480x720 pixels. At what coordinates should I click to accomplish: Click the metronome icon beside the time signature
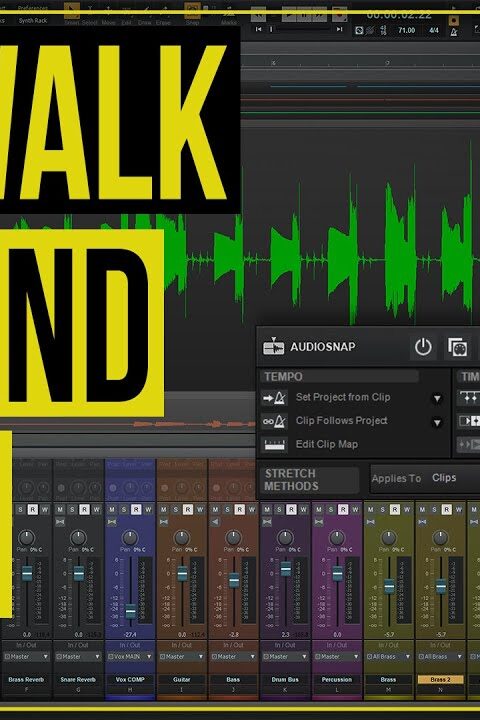[x=454, y=31]
